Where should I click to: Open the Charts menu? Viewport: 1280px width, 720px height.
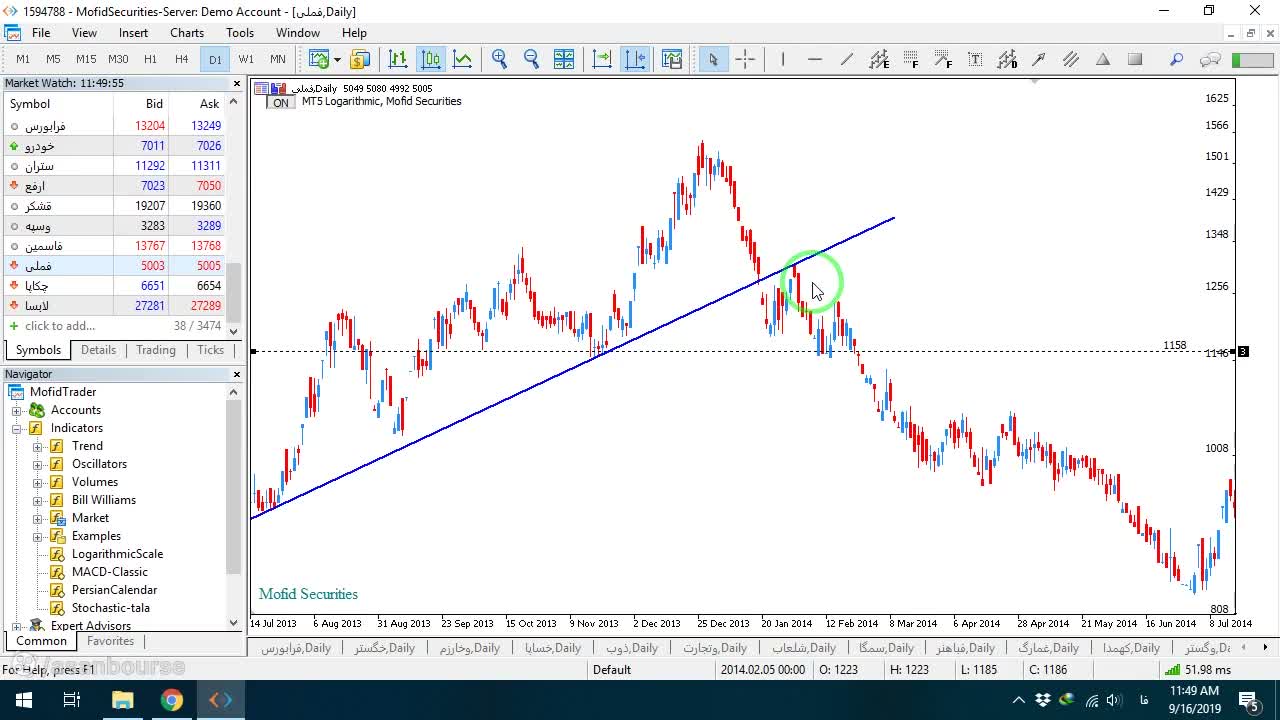(187, 32)
